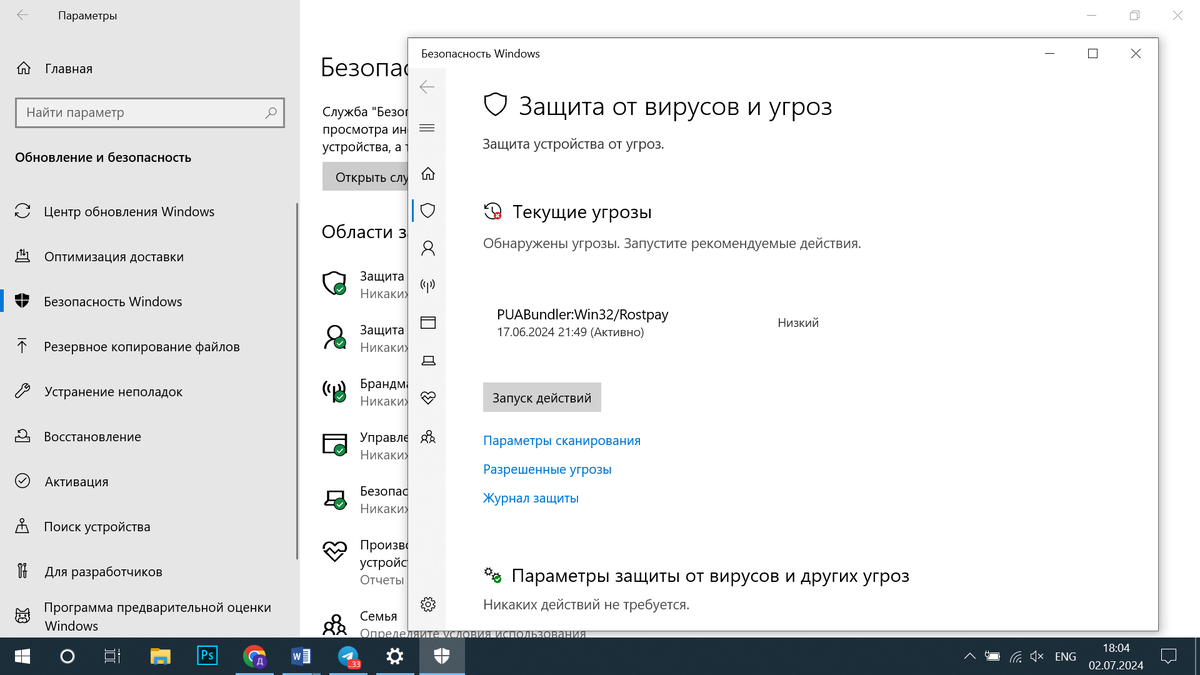This screenshot has height=675, width=1200.
Task: Click Параметры защиты от вирусов heading
Action: click(710, 576)
